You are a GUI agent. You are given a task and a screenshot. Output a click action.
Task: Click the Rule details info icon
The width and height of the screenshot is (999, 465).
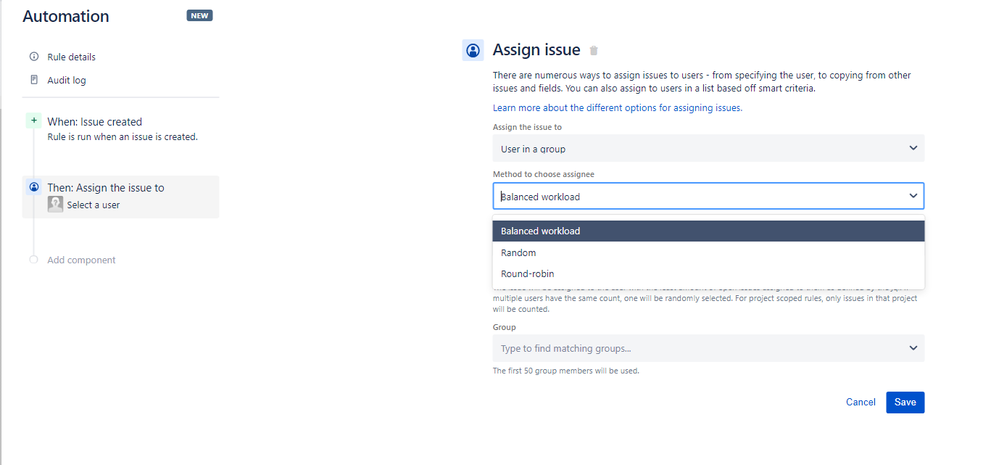[x=34, y=57]
